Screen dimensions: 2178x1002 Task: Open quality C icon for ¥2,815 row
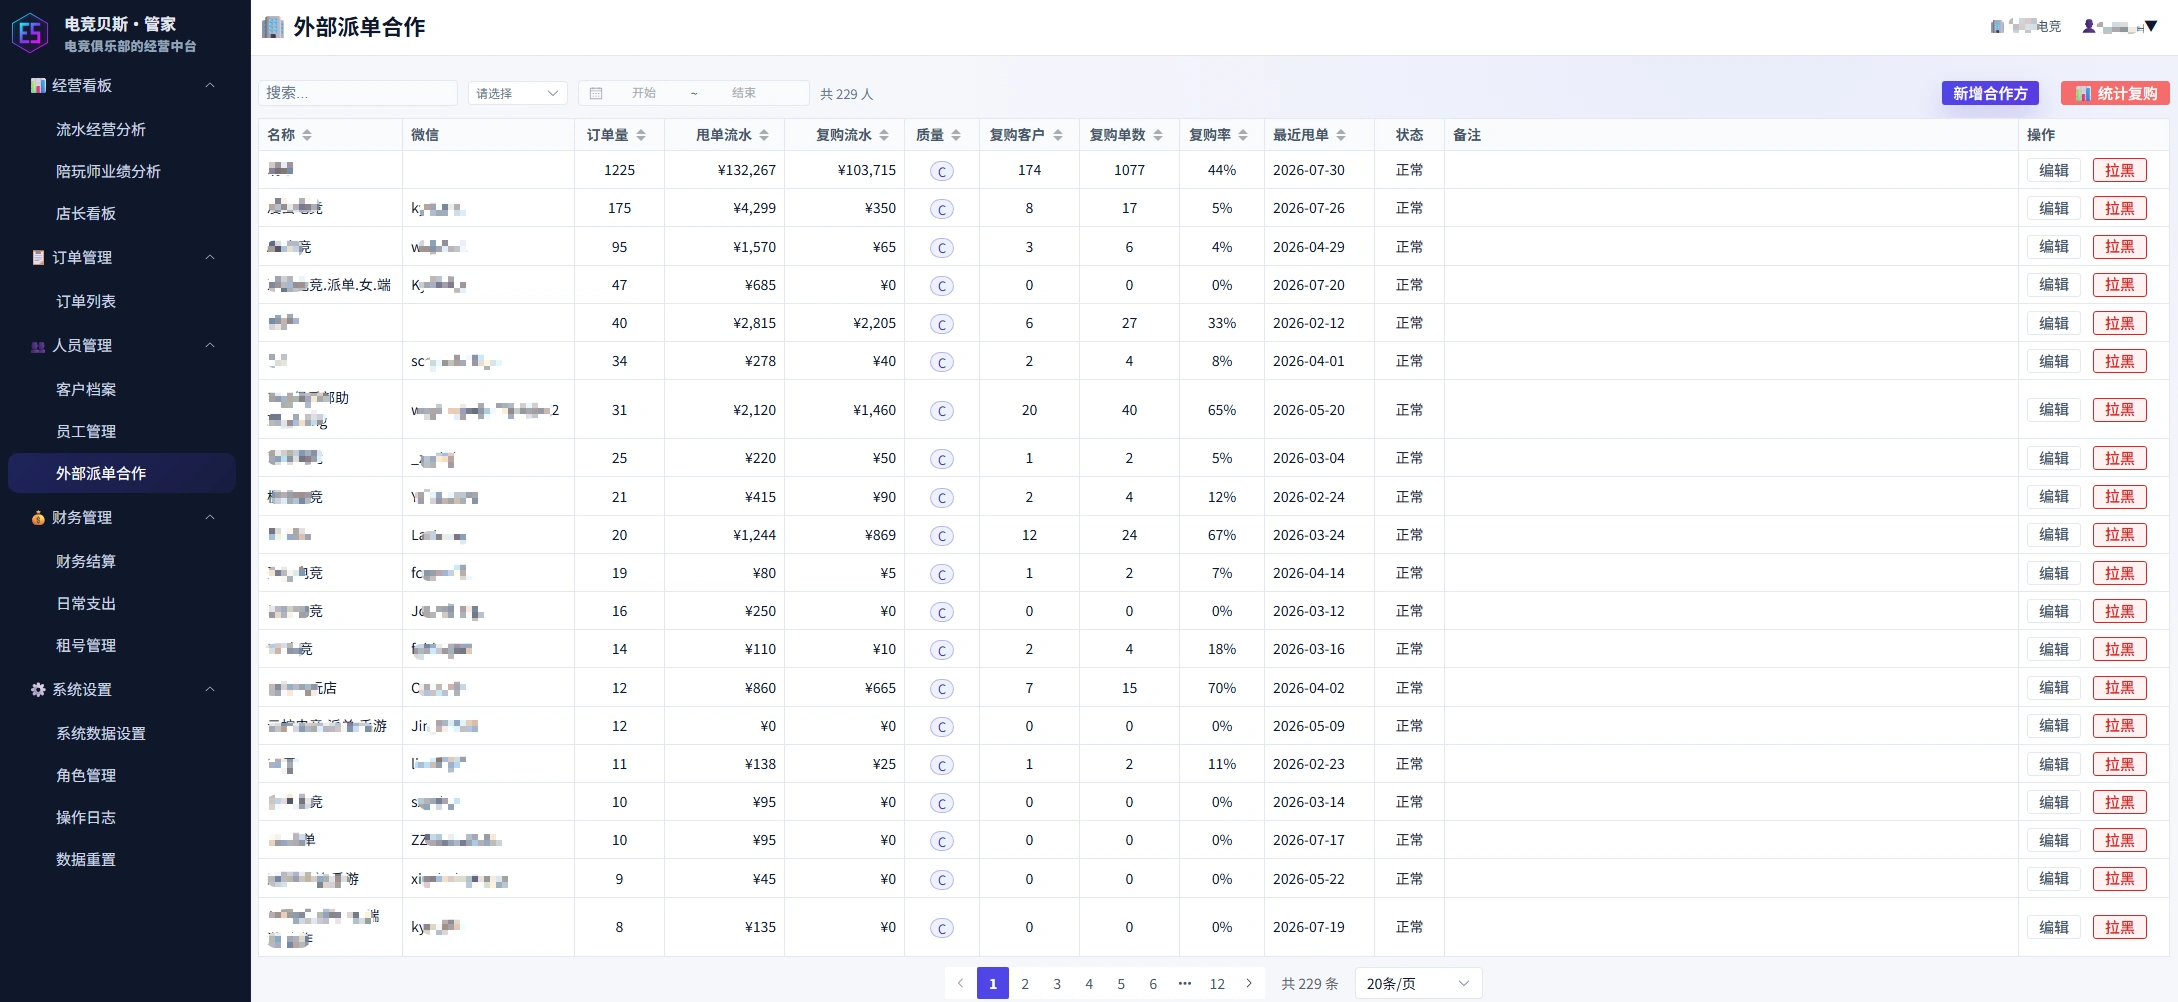tap(941, 324)
